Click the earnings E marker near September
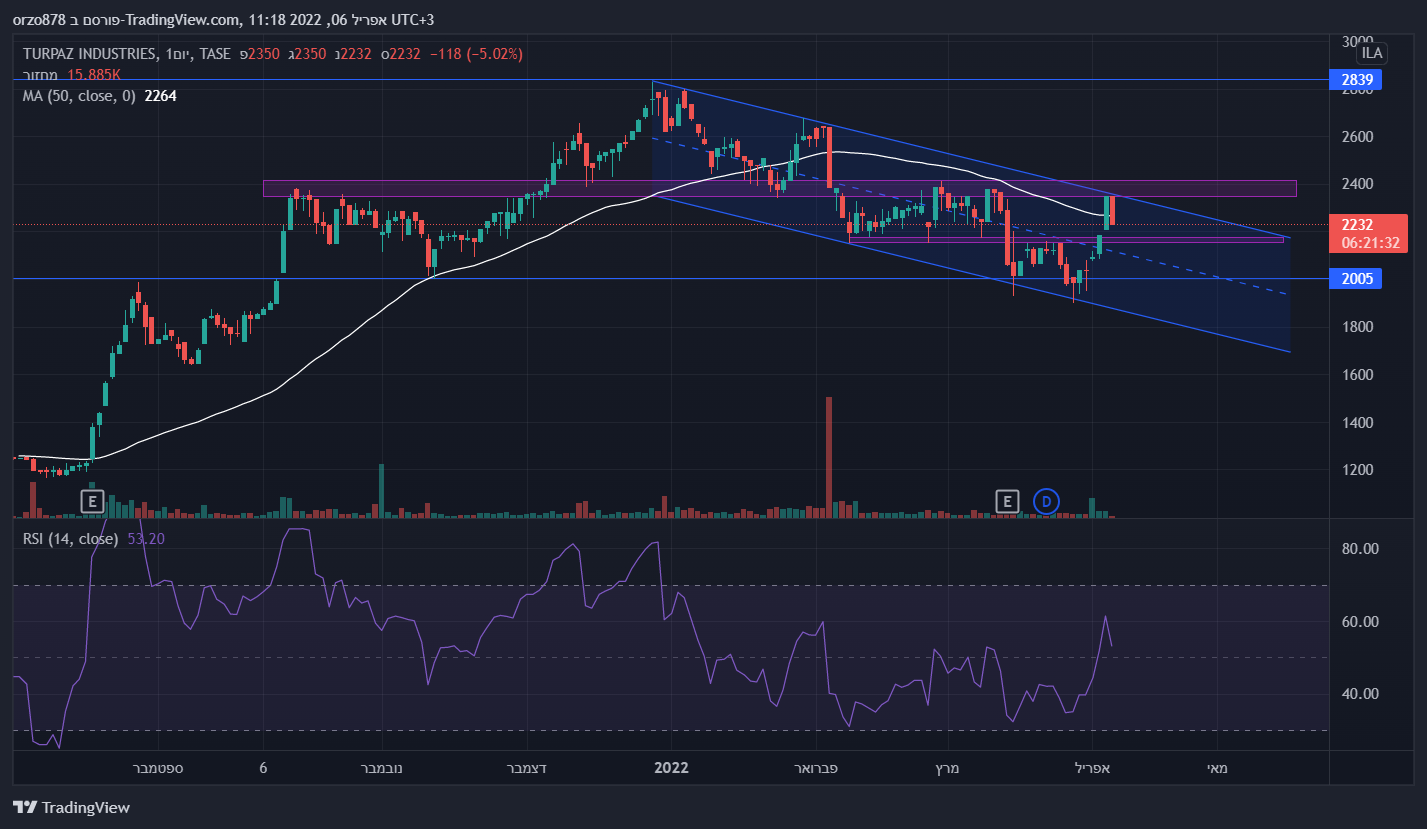This screenshot has width=1427, height=829. pyautogui.click(x=92, y=501)
